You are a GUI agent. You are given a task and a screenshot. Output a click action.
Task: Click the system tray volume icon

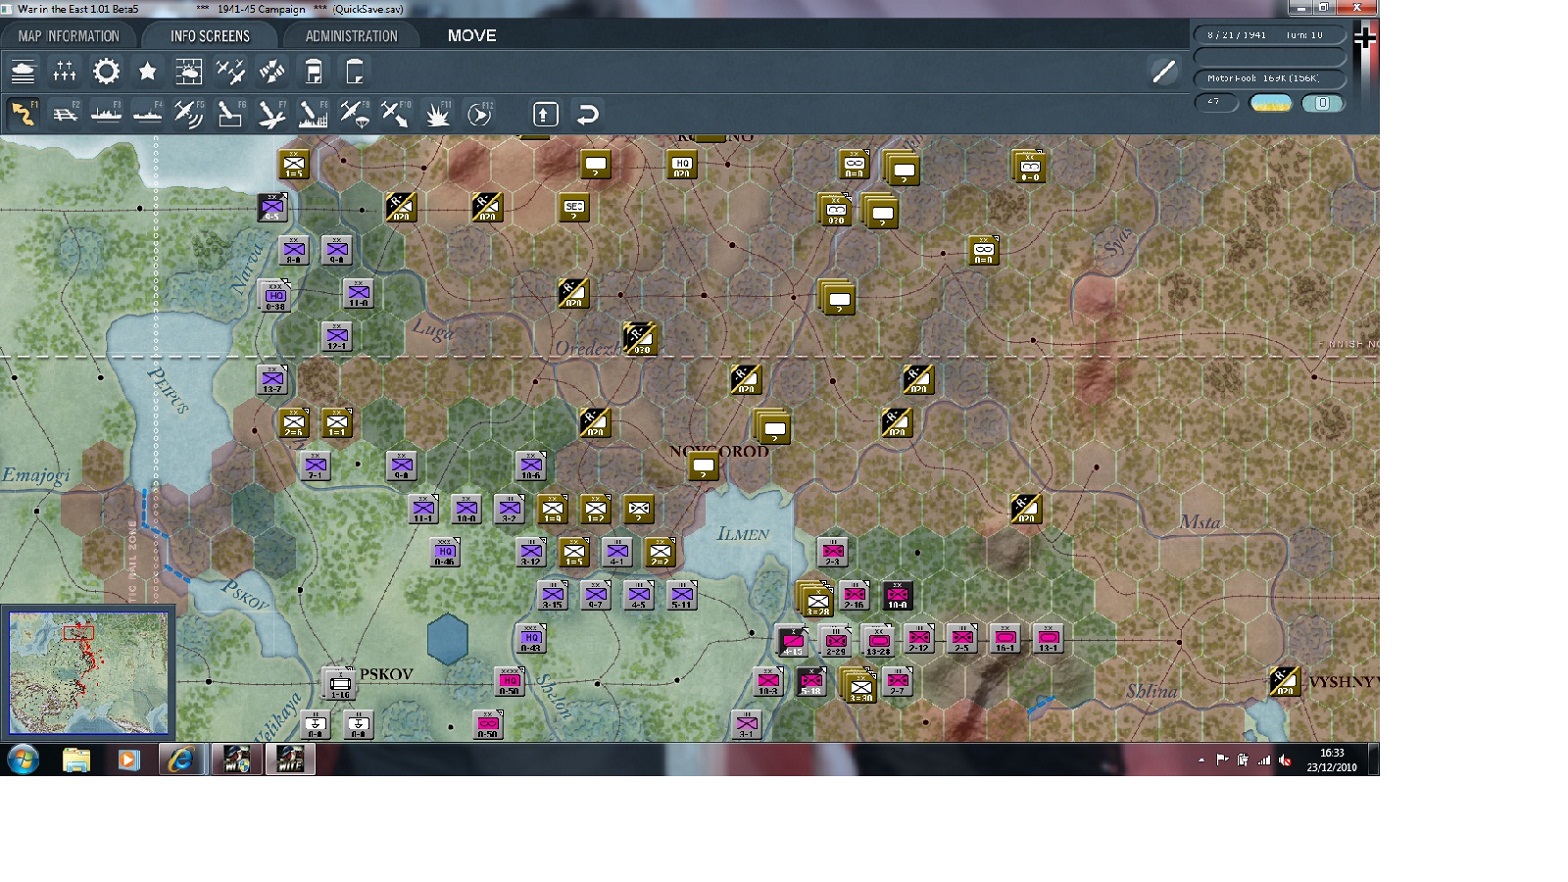[1285, 760]
